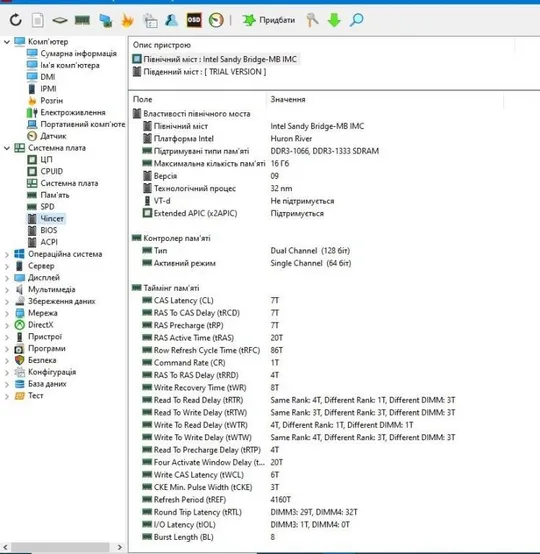Open the Датчик sensor tree item
This screenshot has height=554, width=540.
53,136
